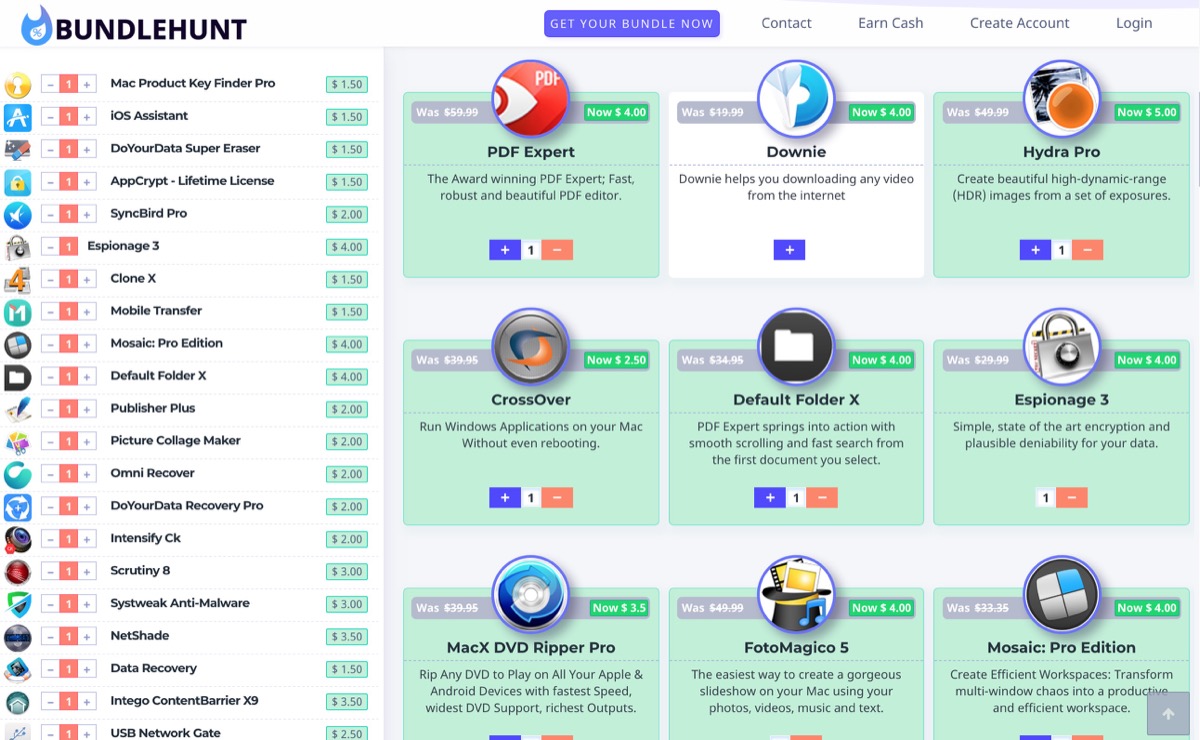Click the FotoMagico 5 app icon
This screenshot has width=1200, height=740.
(796, 594)
